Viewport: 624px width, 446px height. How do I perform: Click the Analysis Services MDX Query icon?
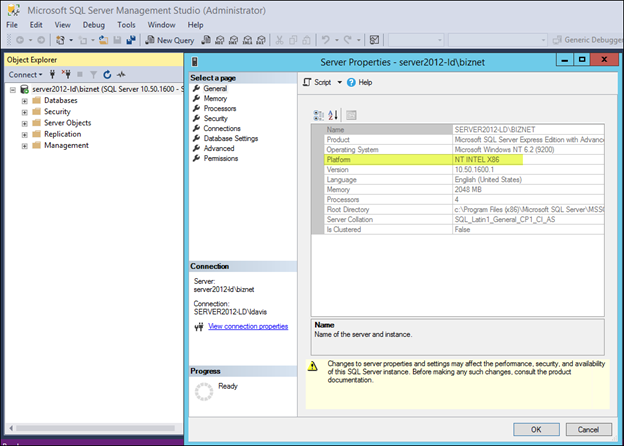[x=220, y=40]
